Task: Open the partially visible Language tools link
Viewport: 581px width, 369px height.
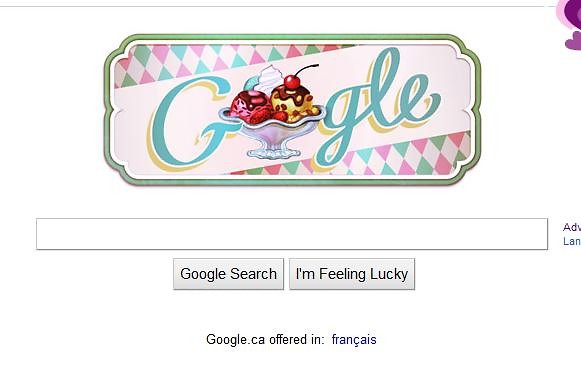Action: pyautogui.click(x=572, y=241)
